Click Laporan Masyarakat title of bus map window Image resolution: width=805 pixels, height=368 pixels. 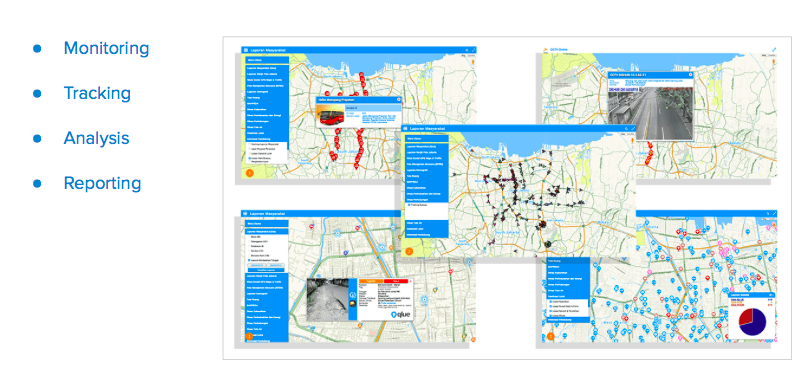click(268, 50)
